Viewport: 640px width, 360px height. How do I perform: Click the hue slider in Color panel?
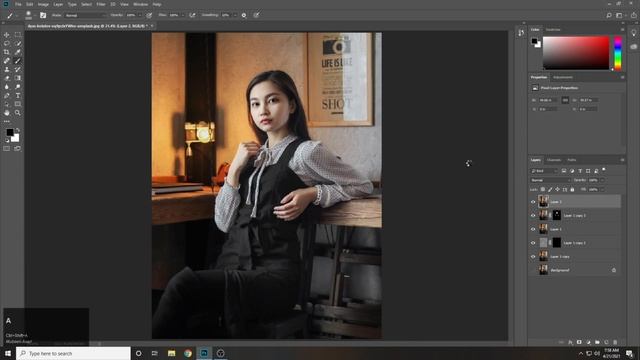click(x=618, y=53)
